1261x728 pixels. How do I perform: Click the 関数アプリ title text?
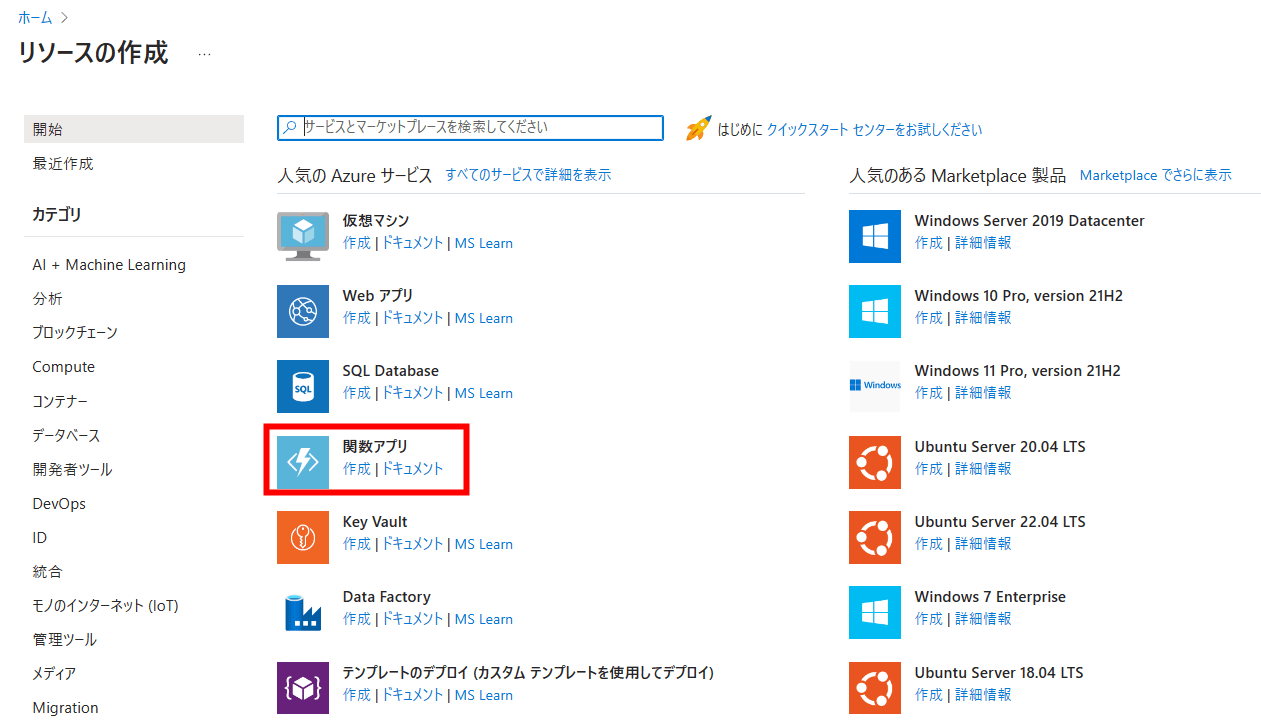point(375,446)
